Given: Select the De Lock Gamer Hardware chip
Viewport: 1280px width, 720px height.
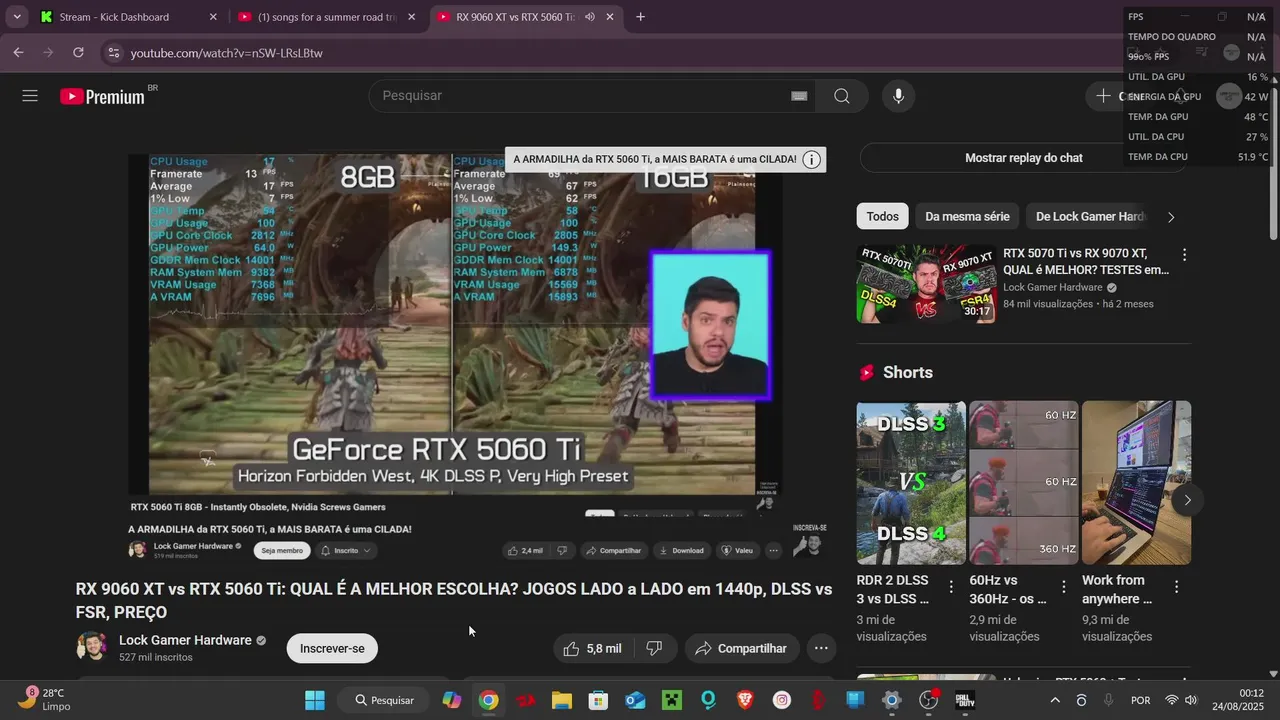Looking at the screenshot, I should pos(1090,216).
